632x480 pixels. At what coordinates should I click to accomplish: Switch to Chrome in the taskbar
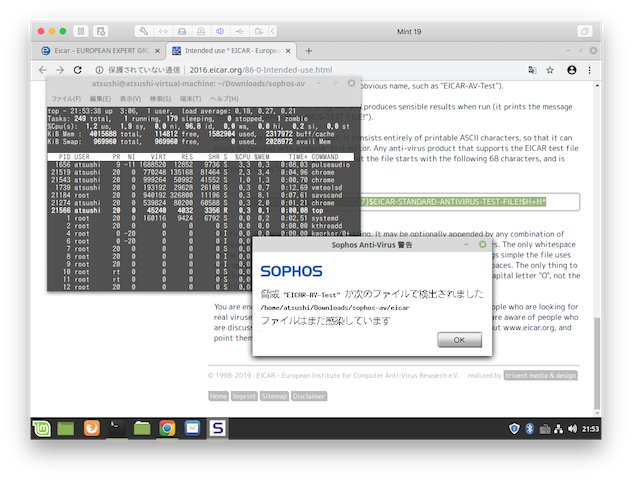tap(167, 428)
